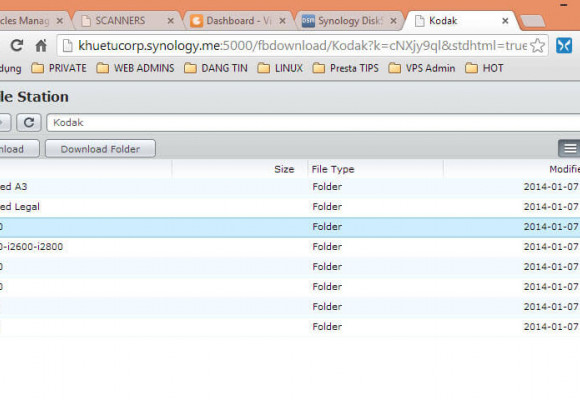Close the Dashboard tab
580x400 pixels.
pyautogui.click(x=282, y=21)
